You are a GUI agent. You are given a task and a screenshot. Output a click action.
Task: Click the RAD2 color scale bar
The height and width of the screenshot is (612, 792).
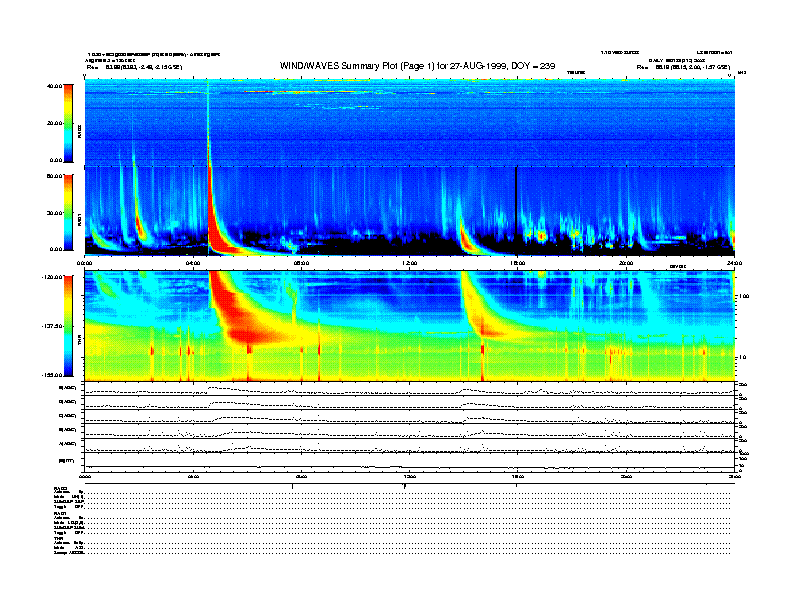click(x=68, y=123)
